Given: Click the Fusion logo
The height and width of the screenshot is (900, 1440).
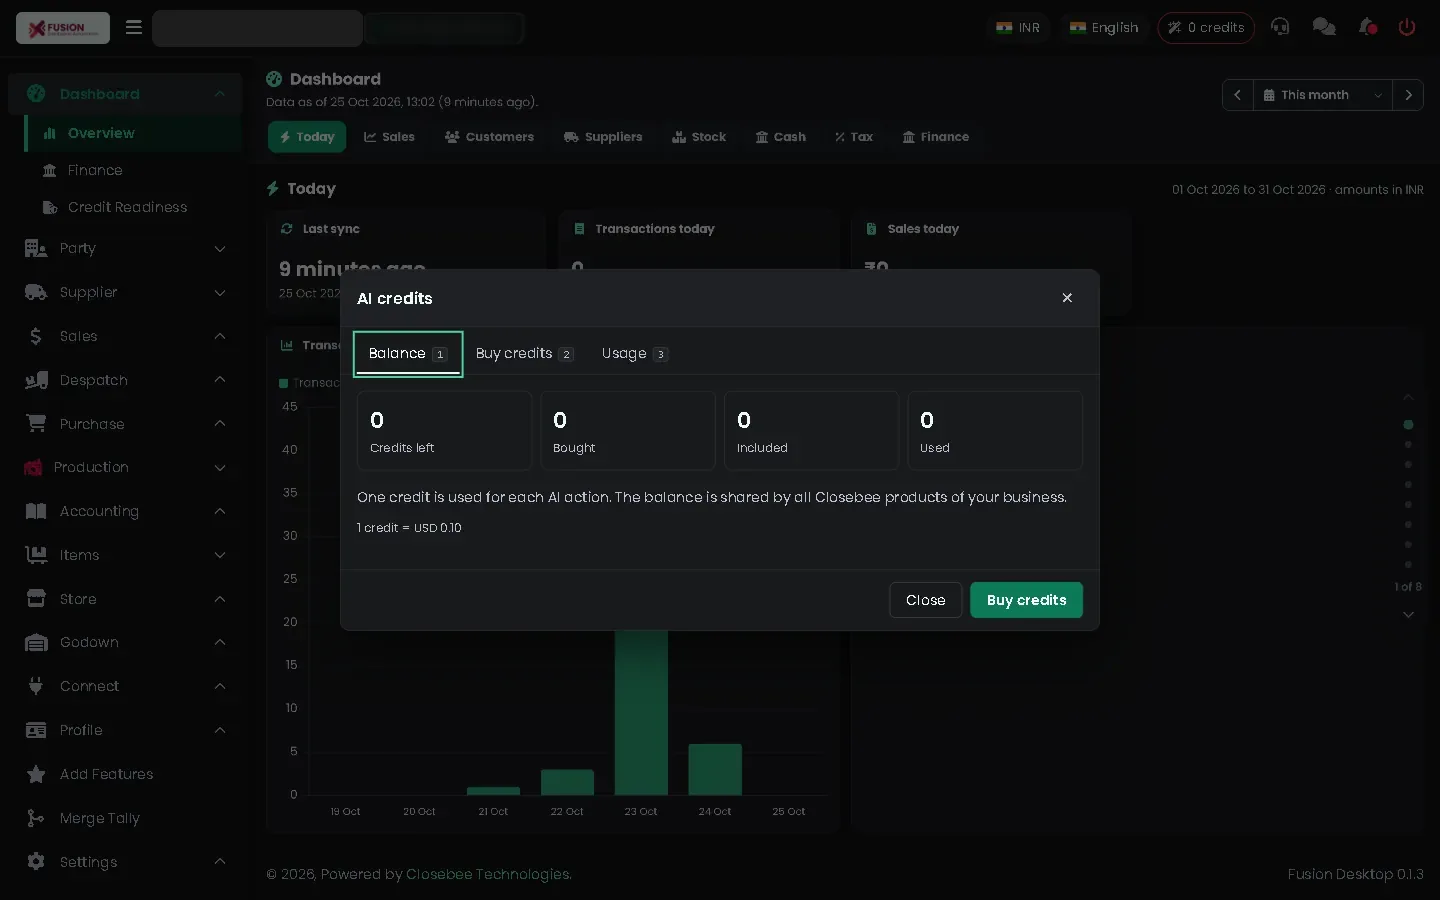Looking at the screenshot, I should [63, 28].
